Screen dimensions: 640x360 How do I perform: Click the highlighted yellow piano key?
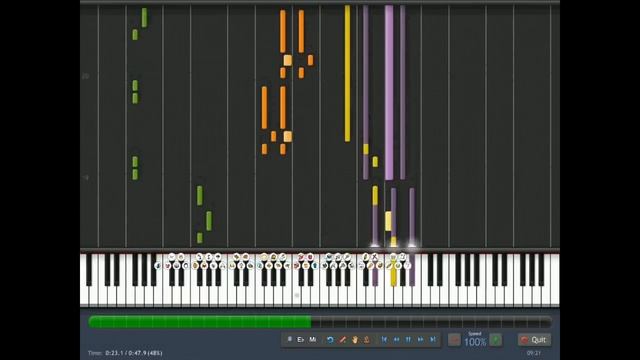tap(393, 271)
